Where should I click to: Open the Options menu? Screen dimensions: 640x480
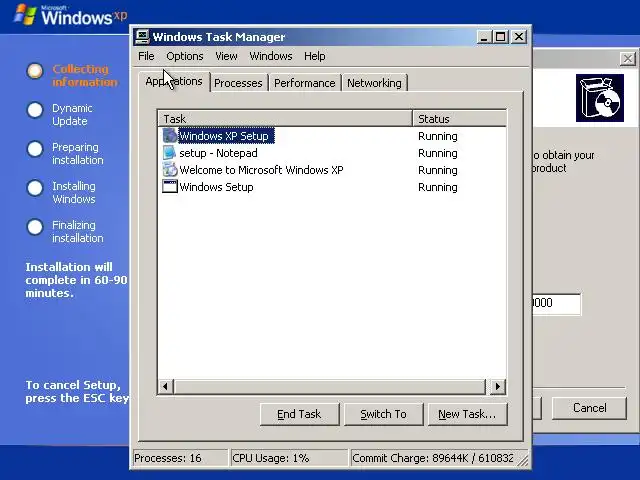click(x=184, y=56)
